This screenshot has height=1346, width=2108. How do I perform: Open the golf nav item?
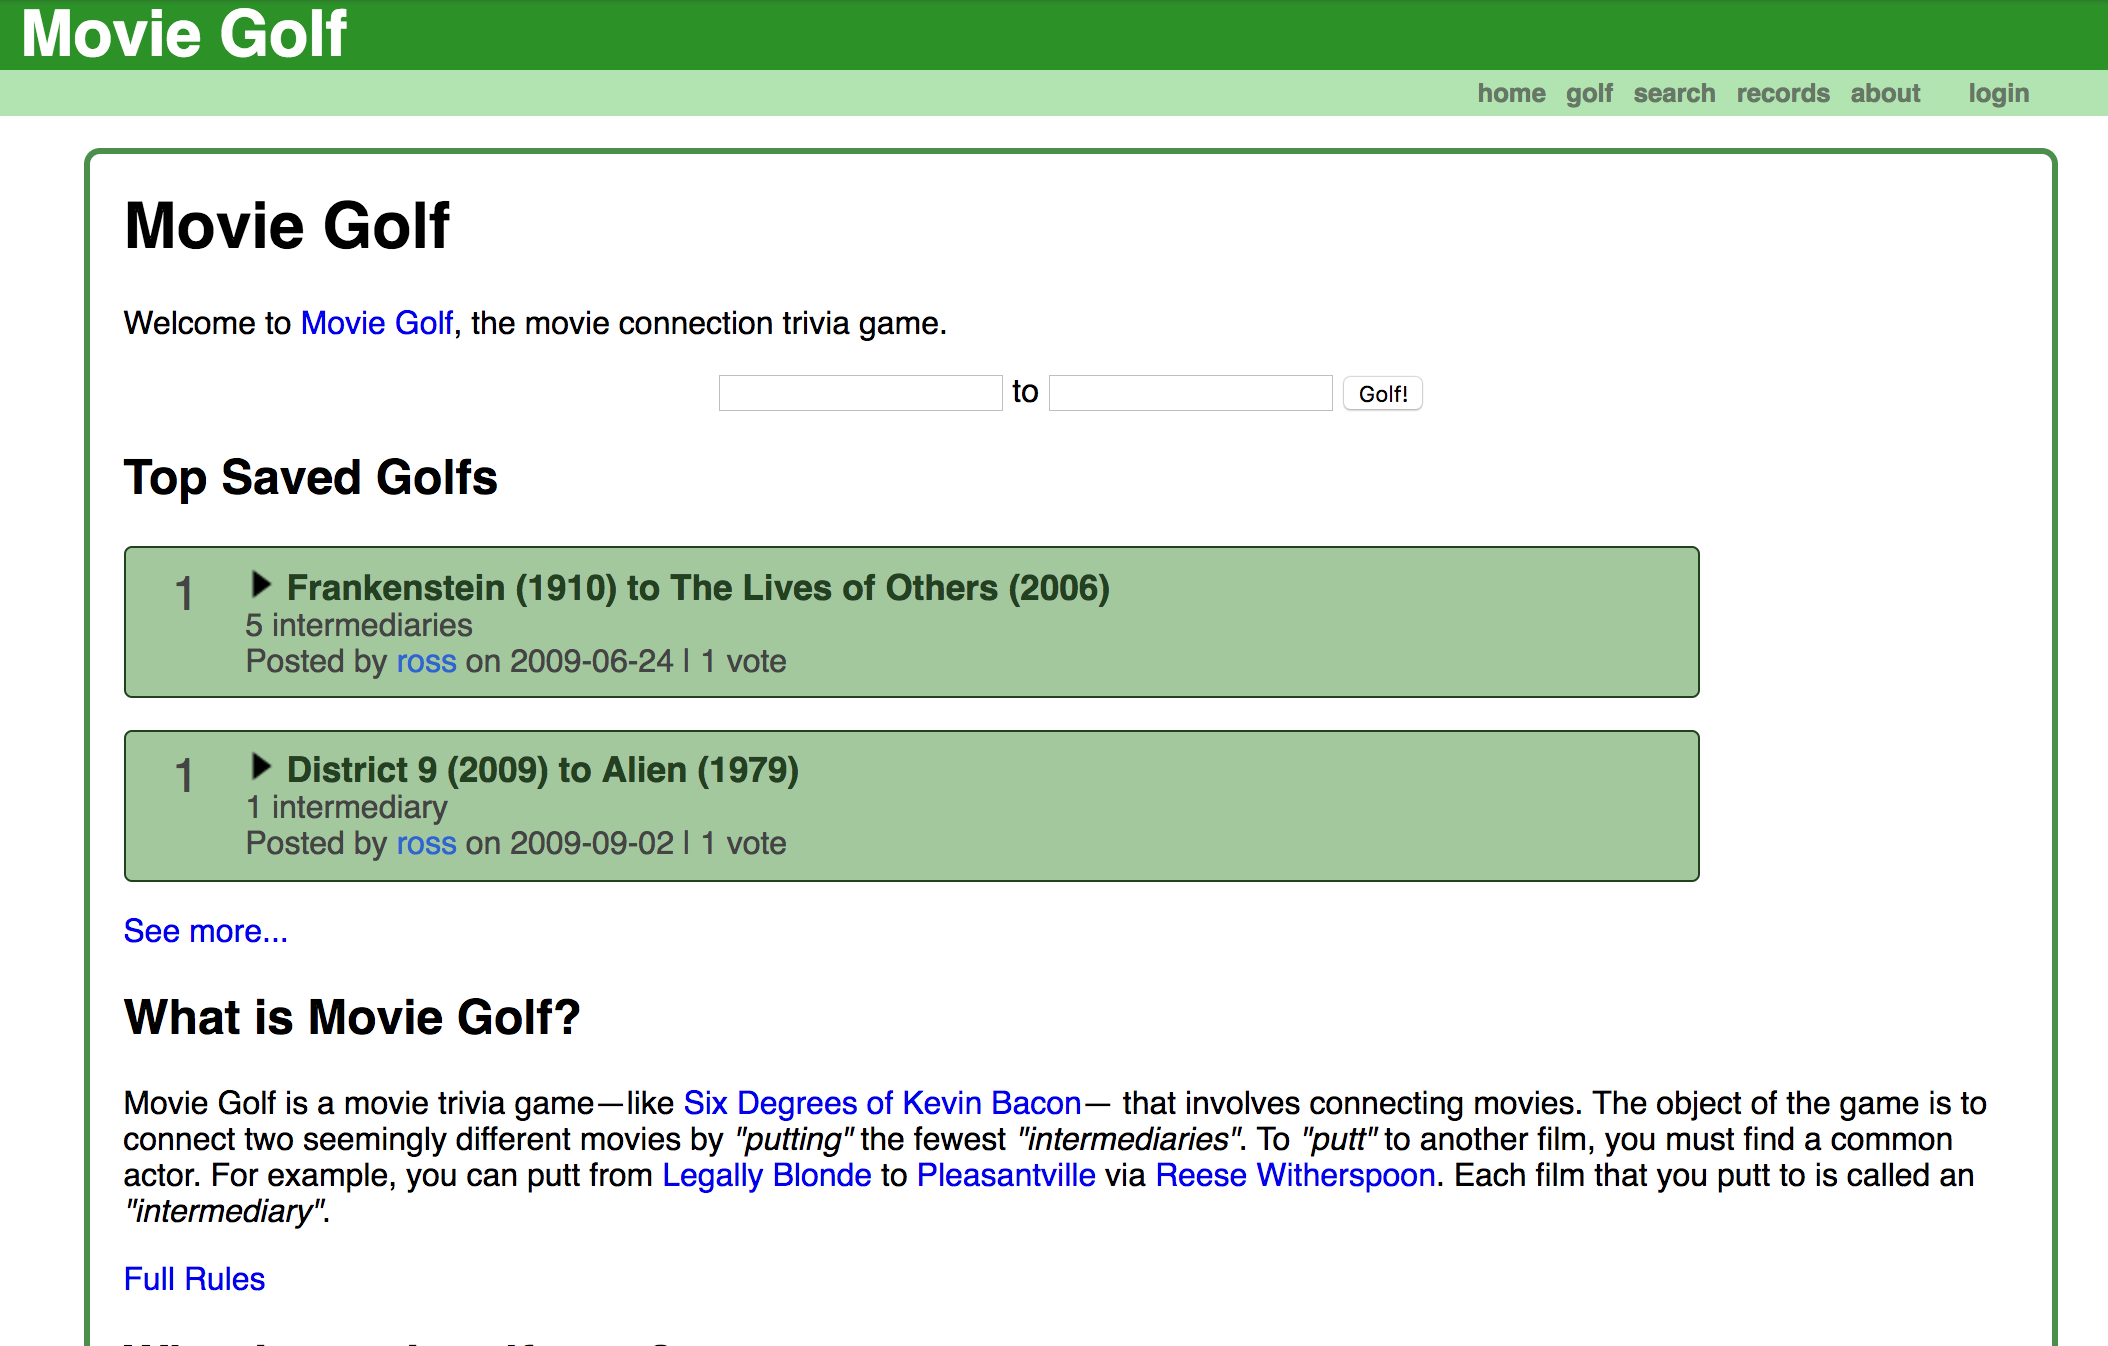[1589, 93]
